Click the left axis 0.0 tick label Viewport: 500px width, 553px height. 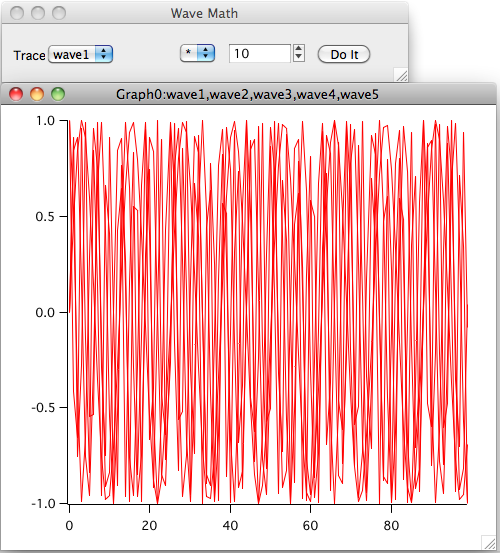[45, 312]
